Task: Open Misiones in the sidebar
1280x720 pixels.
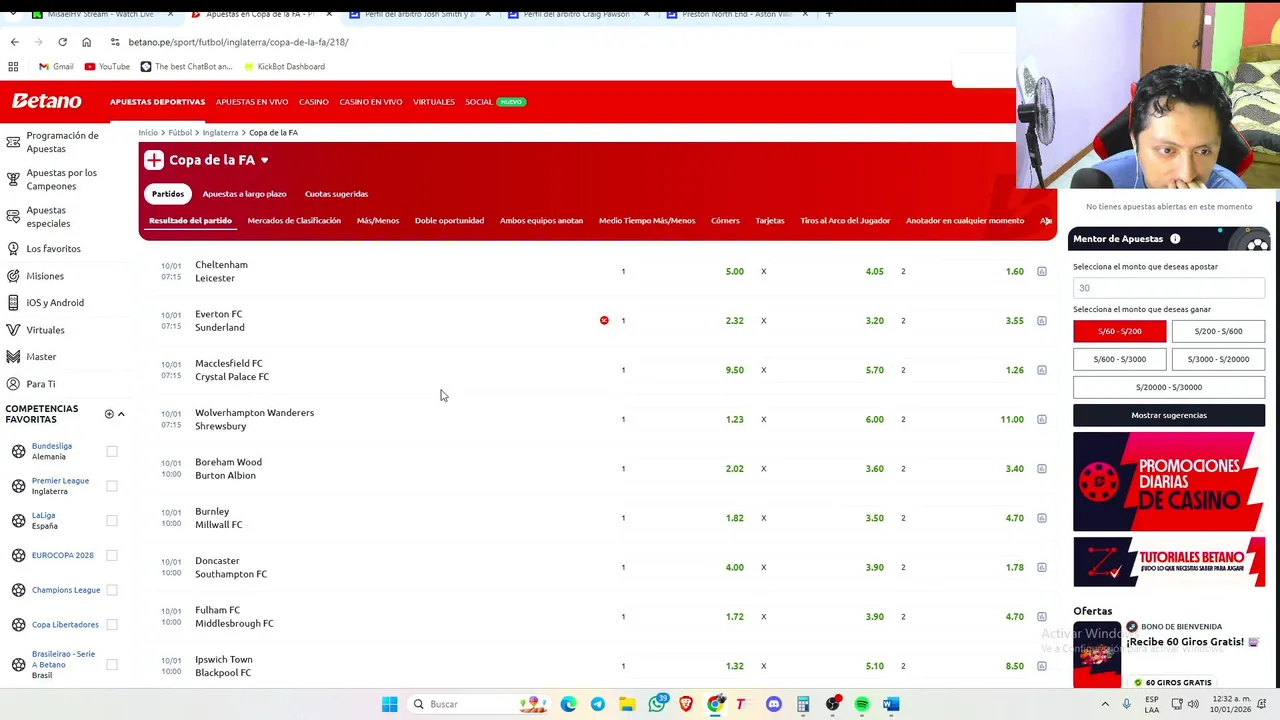Action: pos(45,276)
